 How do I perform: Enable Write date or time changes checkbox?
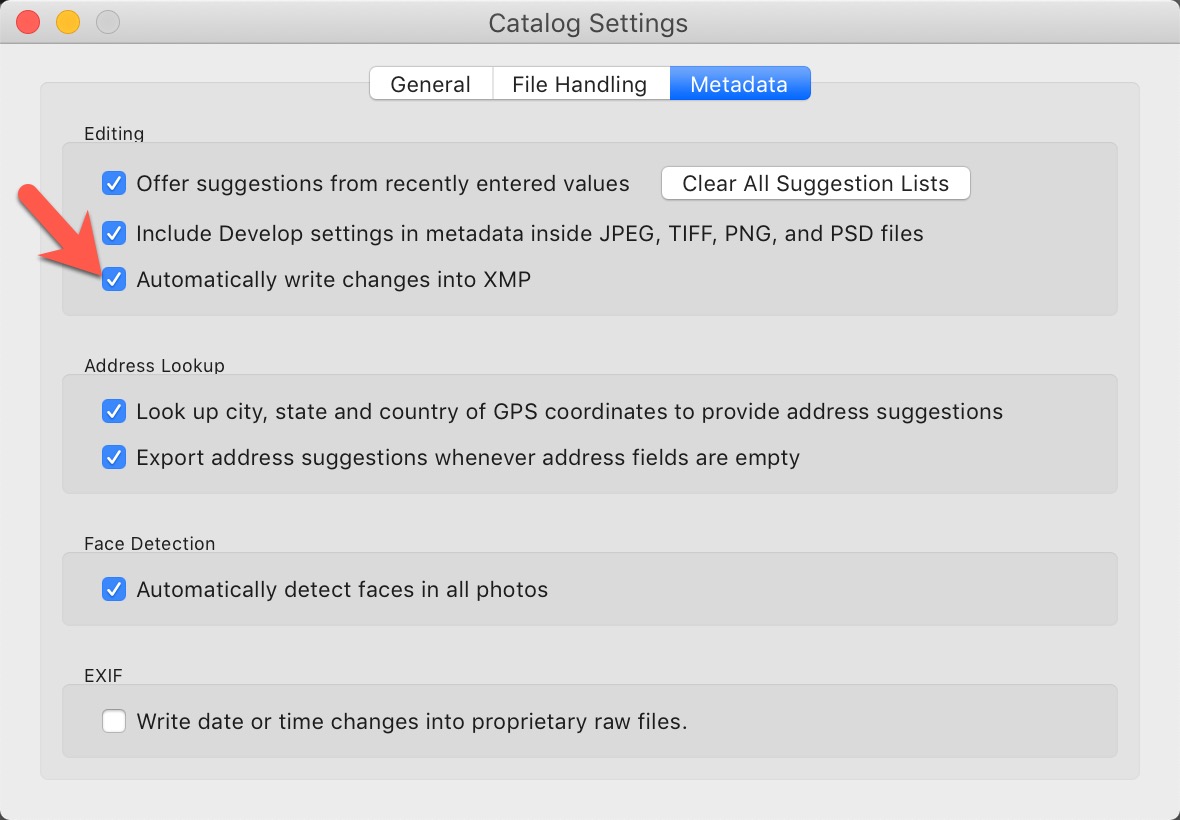114,721
